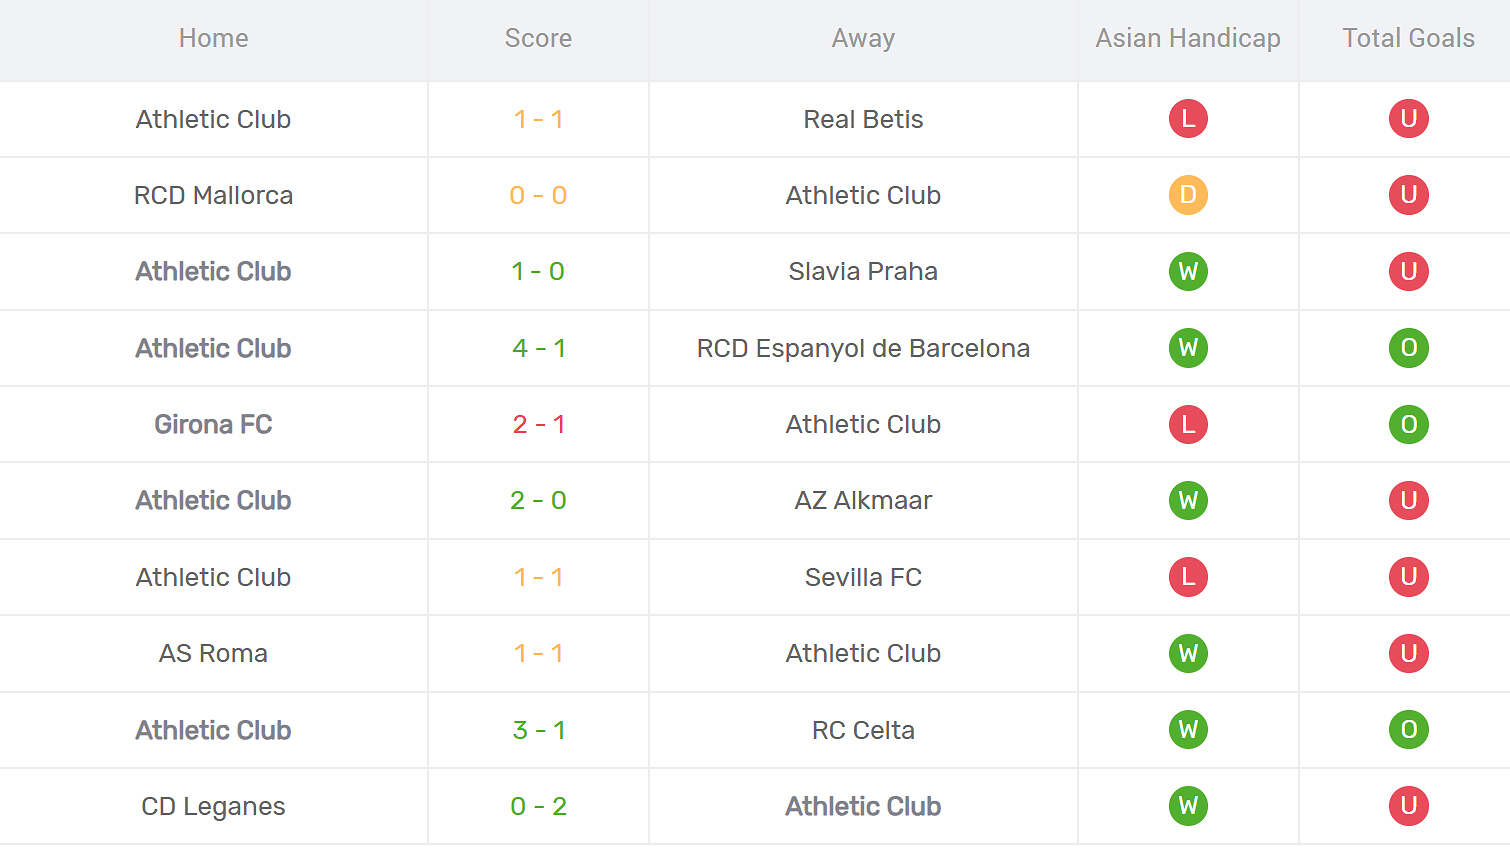Click the Home column header

[213, 38]
